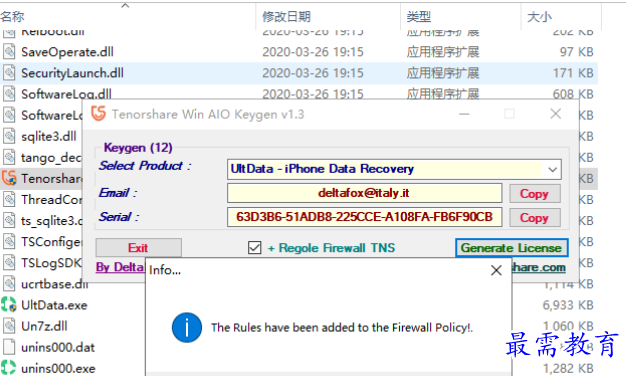The image size is (627, 376).
Task: Click the ThreadCor file icon
Action: click(x=9, y=200)
